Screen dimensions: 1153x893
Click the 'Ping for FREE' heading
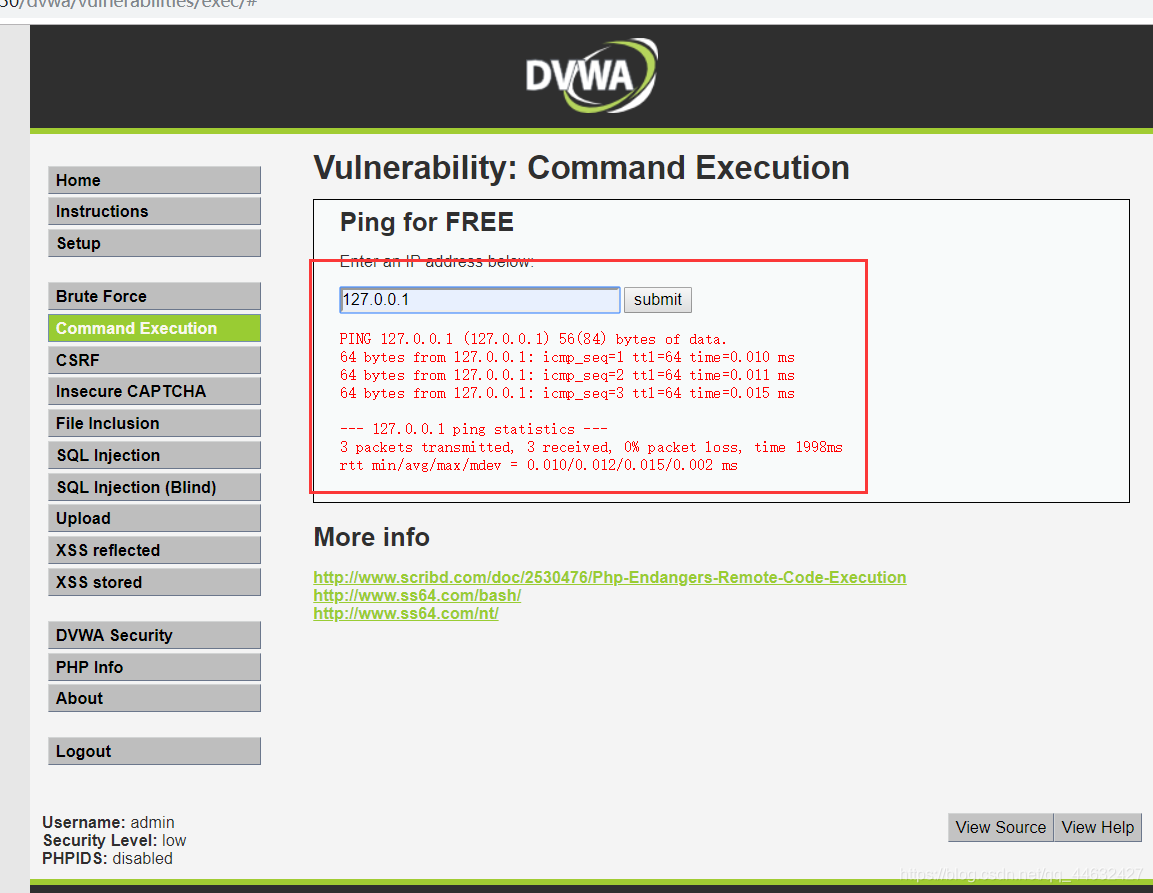click(426, 222)
